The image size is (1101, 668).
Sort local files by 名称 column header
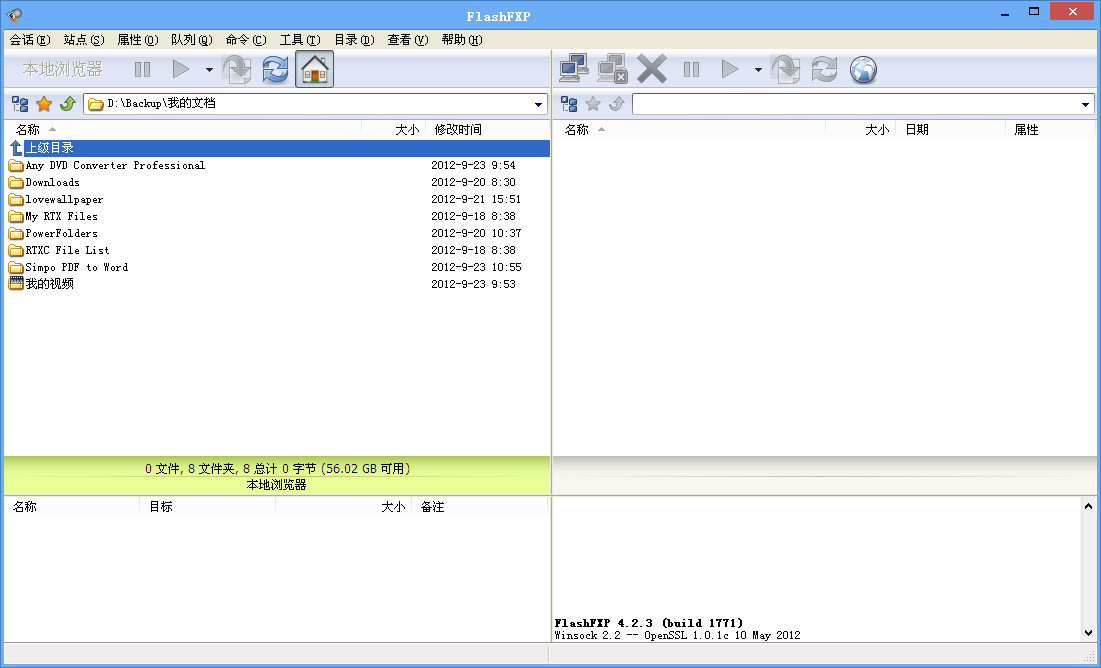click(x=183, y=129)
